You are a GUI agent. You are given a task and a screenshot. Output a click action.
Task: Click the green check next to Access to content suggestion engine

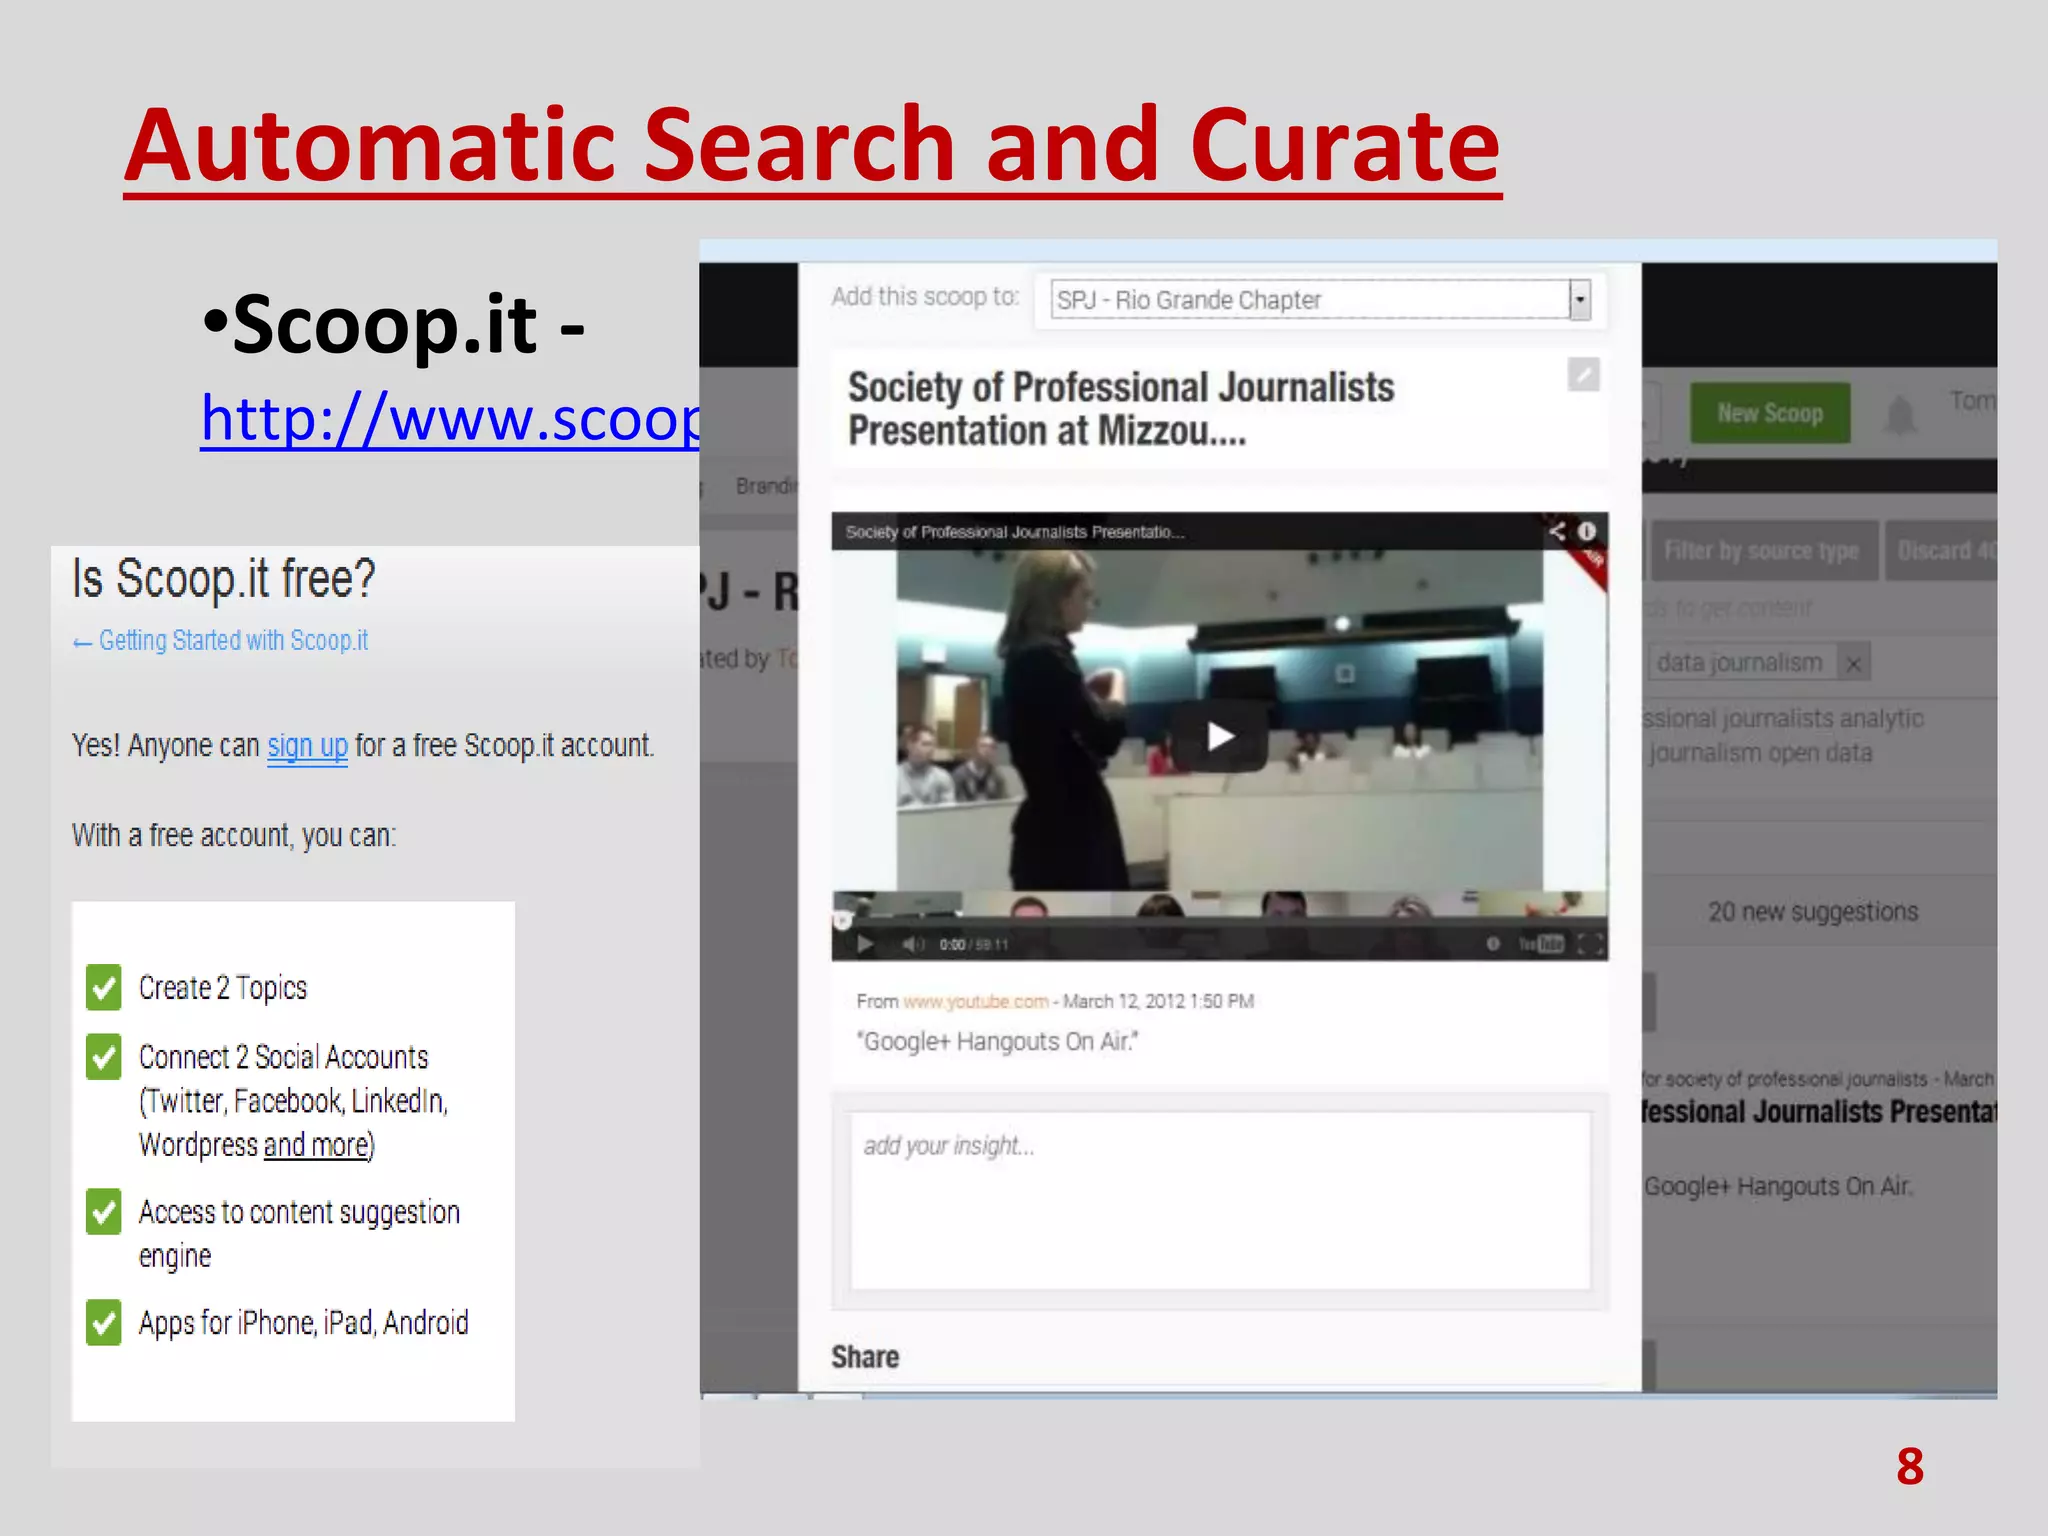104,1212
